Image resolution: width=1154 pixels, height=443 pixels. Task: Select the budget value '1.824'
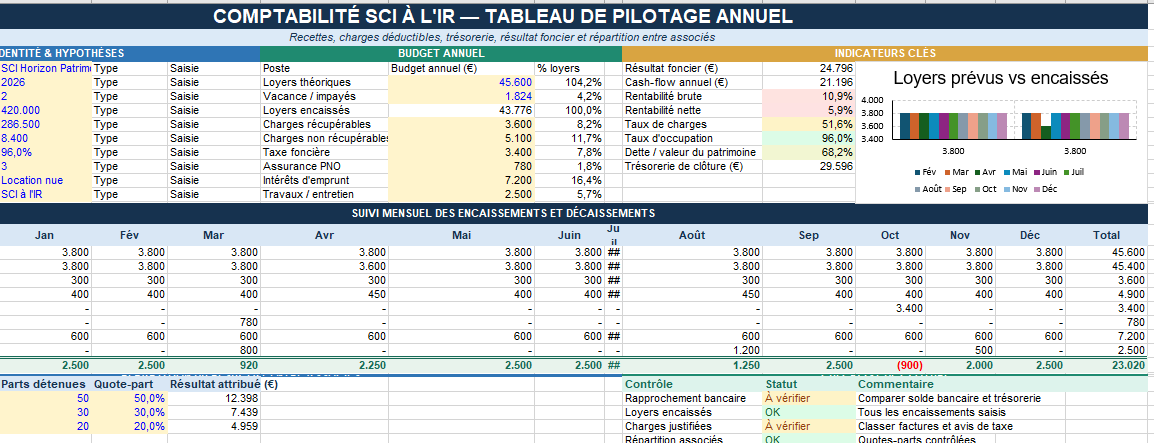[461, 96]
